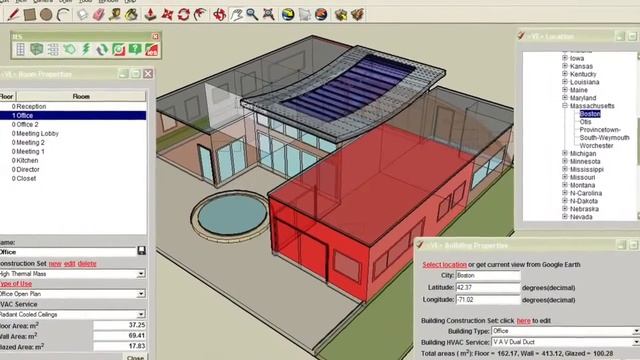Select South-Weymouth in the location tree
640x360 pixels.
(604, 138)
